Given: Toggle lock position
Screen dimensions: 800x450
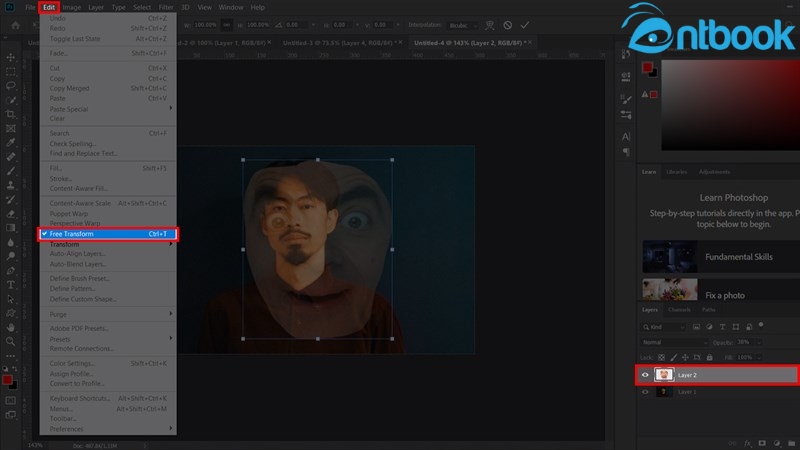Looking at the screenshot, I should point(685,358).
